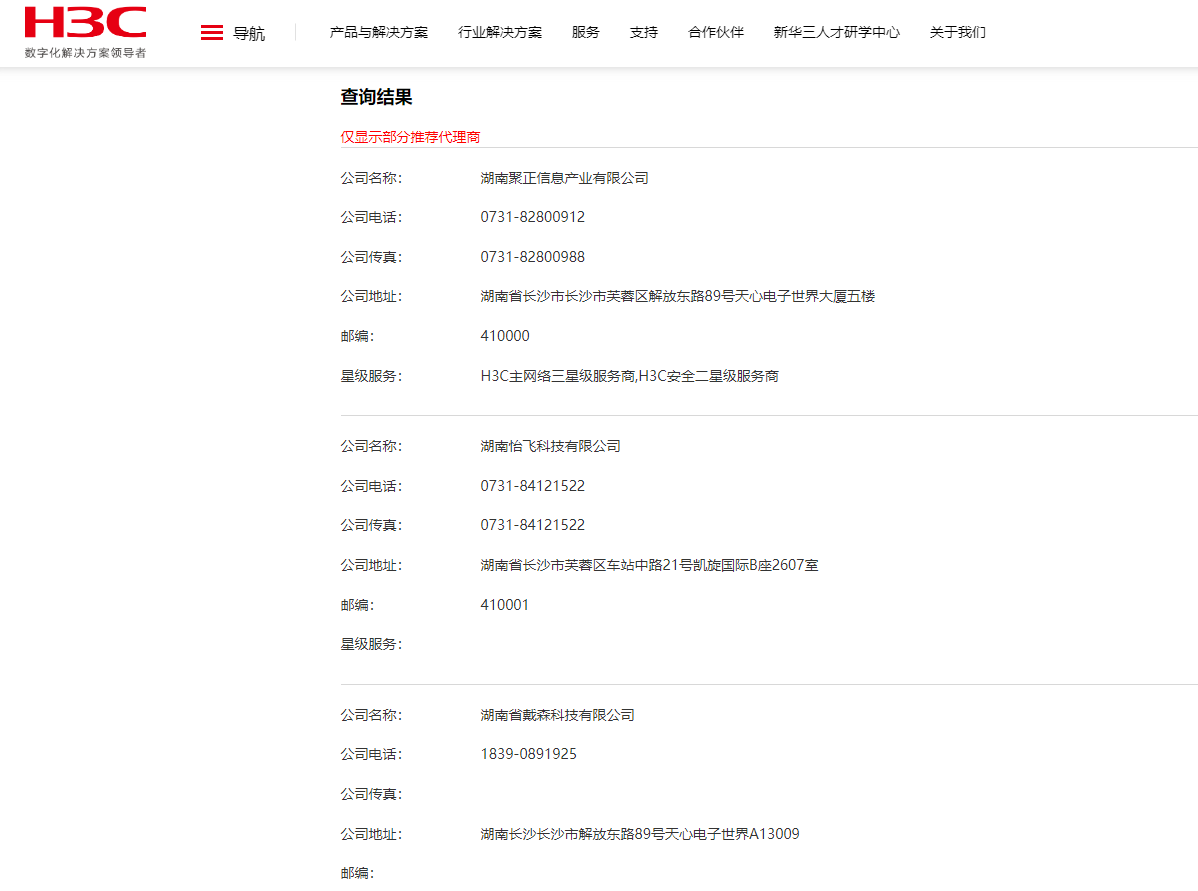Select address with 凯旋国际B座2607室
The image size is (1198, 891).
coord(649,565)
